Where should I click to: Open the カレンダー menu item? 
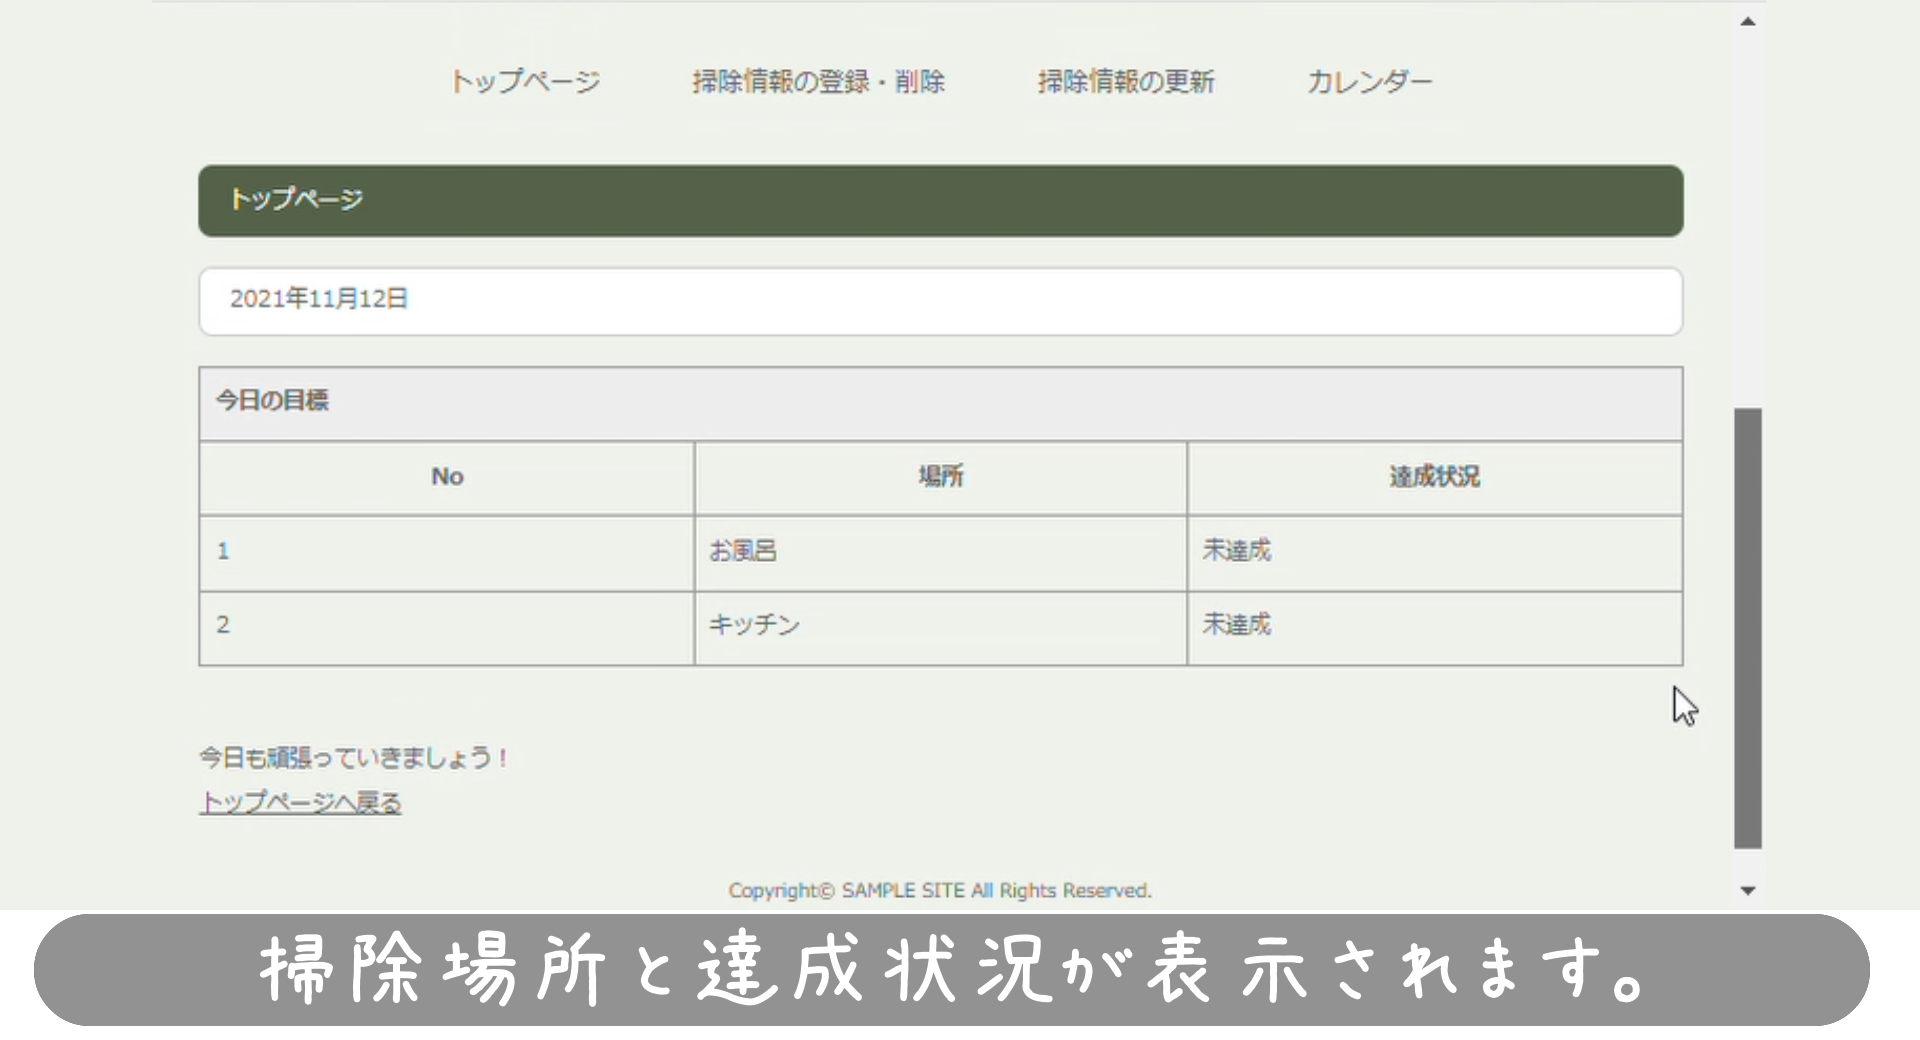tap(1369, 81)
